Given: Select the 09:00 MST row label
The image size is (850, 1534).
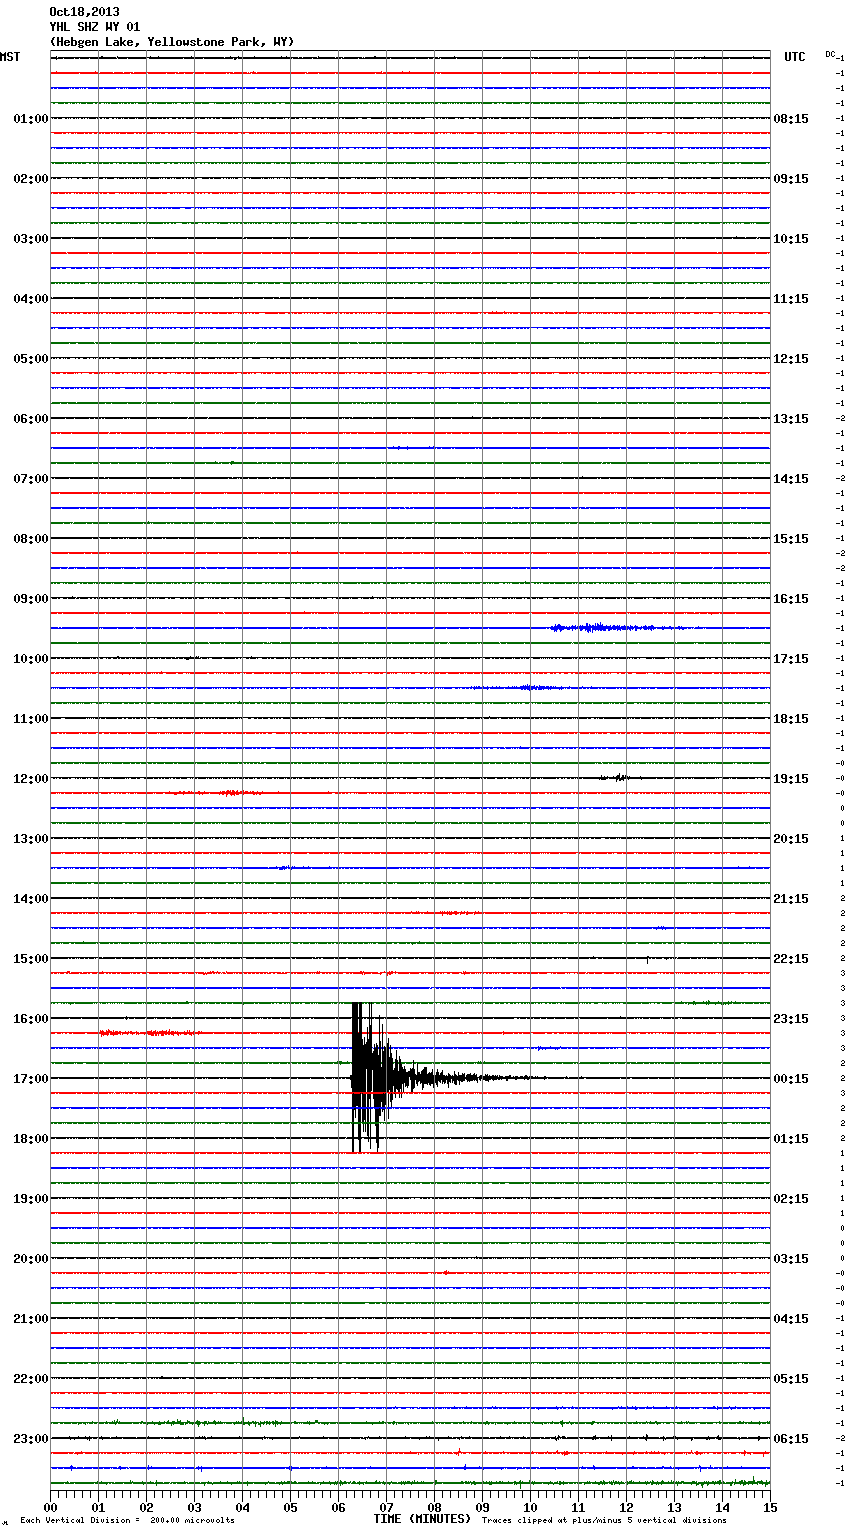Looking at the screenshot, I should click(30, 599).
